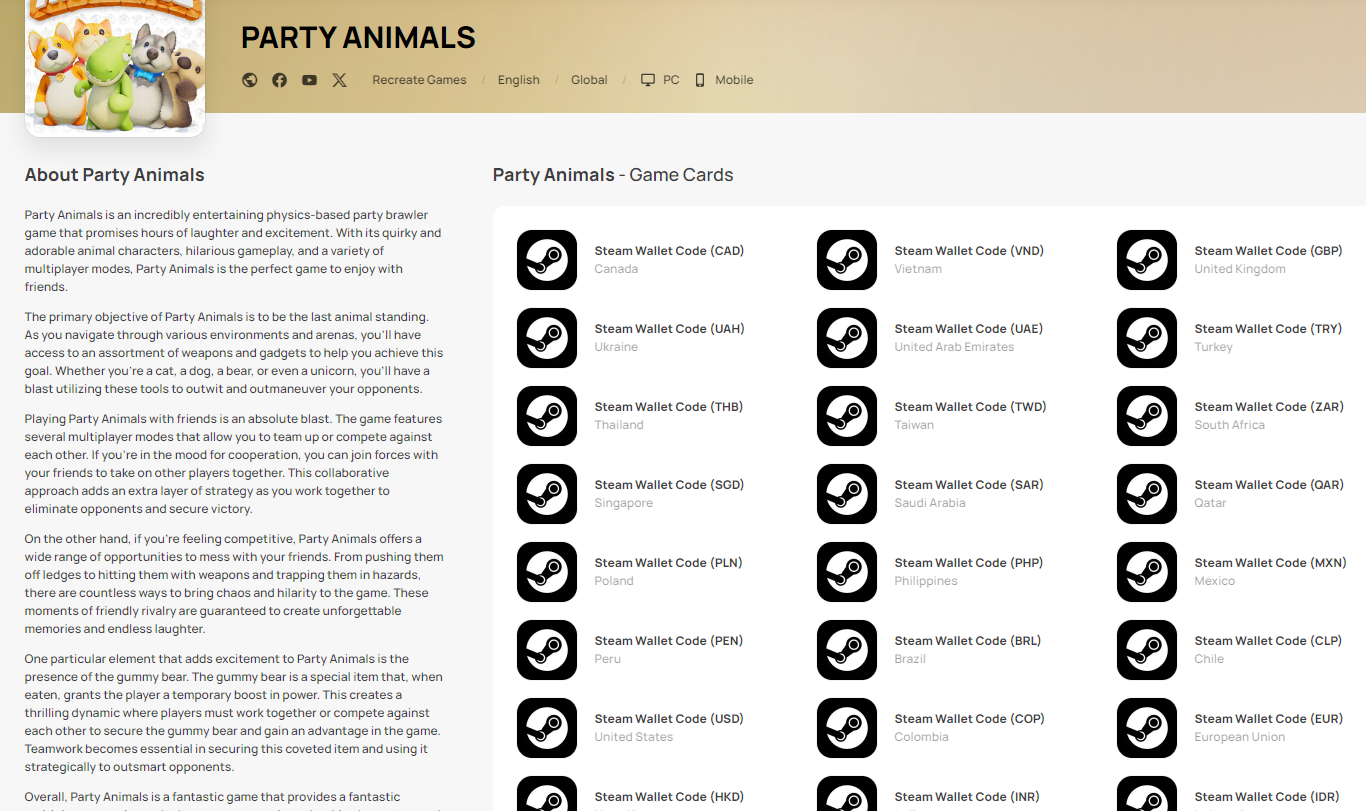Viewport: 1366px width, 811px height.
Task: Click Steam icon for Wallet Code (GBP)
Action: point(1147,260)
